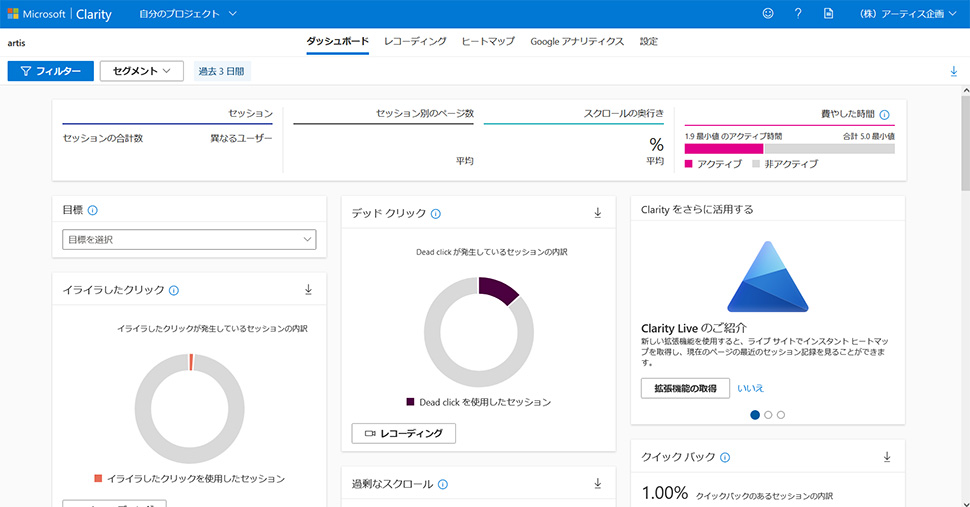The height and width of the screenshot is (507, 970).
Task: Click the Microsoft Clarity logo
Action: click(x=59, y=14)
